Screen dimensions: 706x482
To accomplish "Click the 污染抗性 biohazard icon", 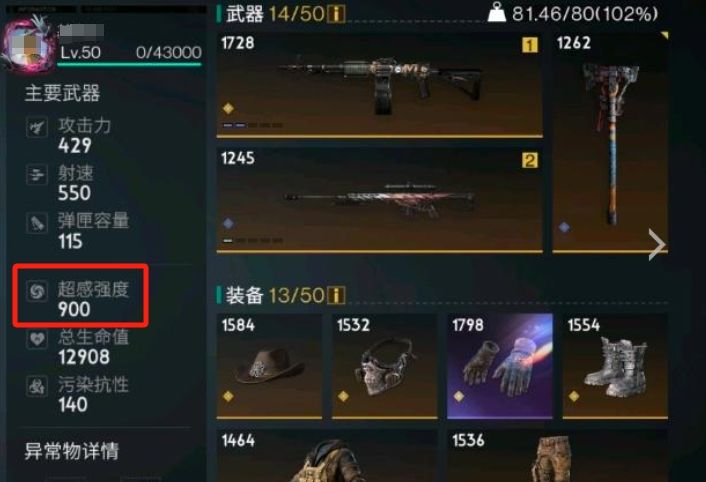I will click(37, 386).
